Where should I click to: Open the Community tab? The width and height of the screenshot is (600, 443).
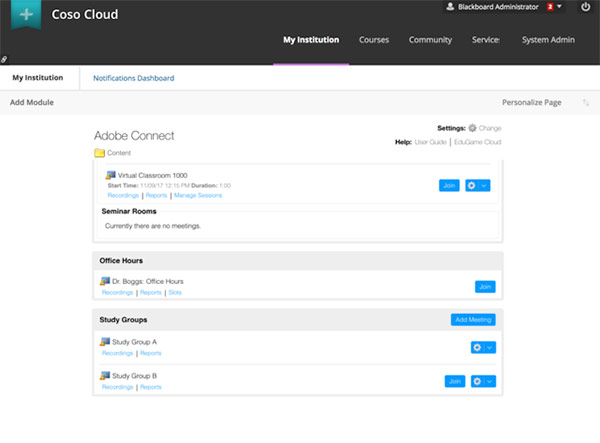click(430, 40)
